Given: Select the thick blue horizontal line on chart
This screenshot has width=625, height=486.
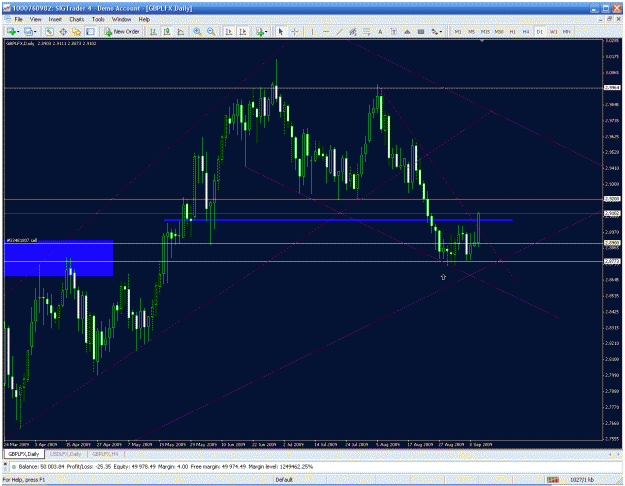Looking at the screenshot, I should 338,220.
